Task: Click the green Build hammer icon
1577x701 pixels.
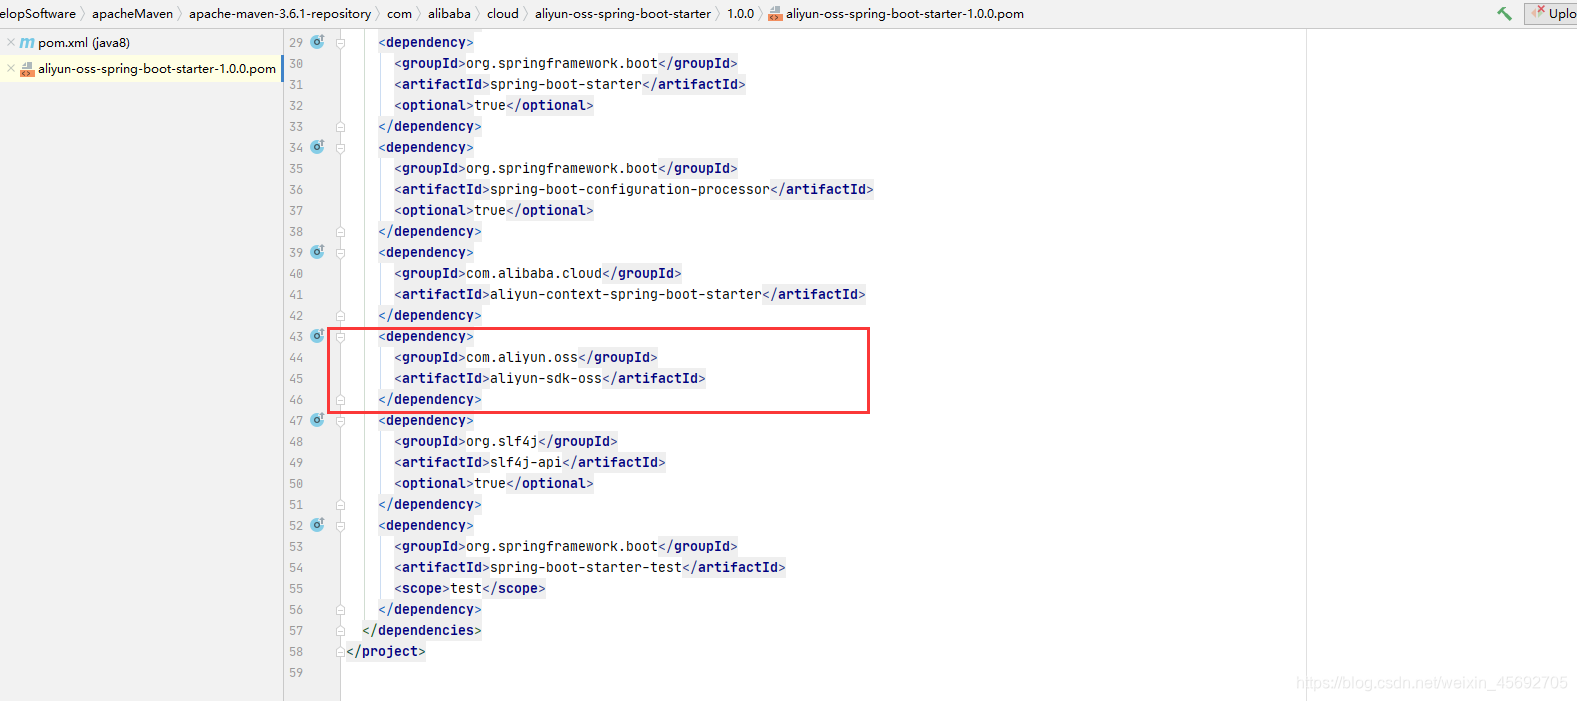Action: tap(1504, 13)
